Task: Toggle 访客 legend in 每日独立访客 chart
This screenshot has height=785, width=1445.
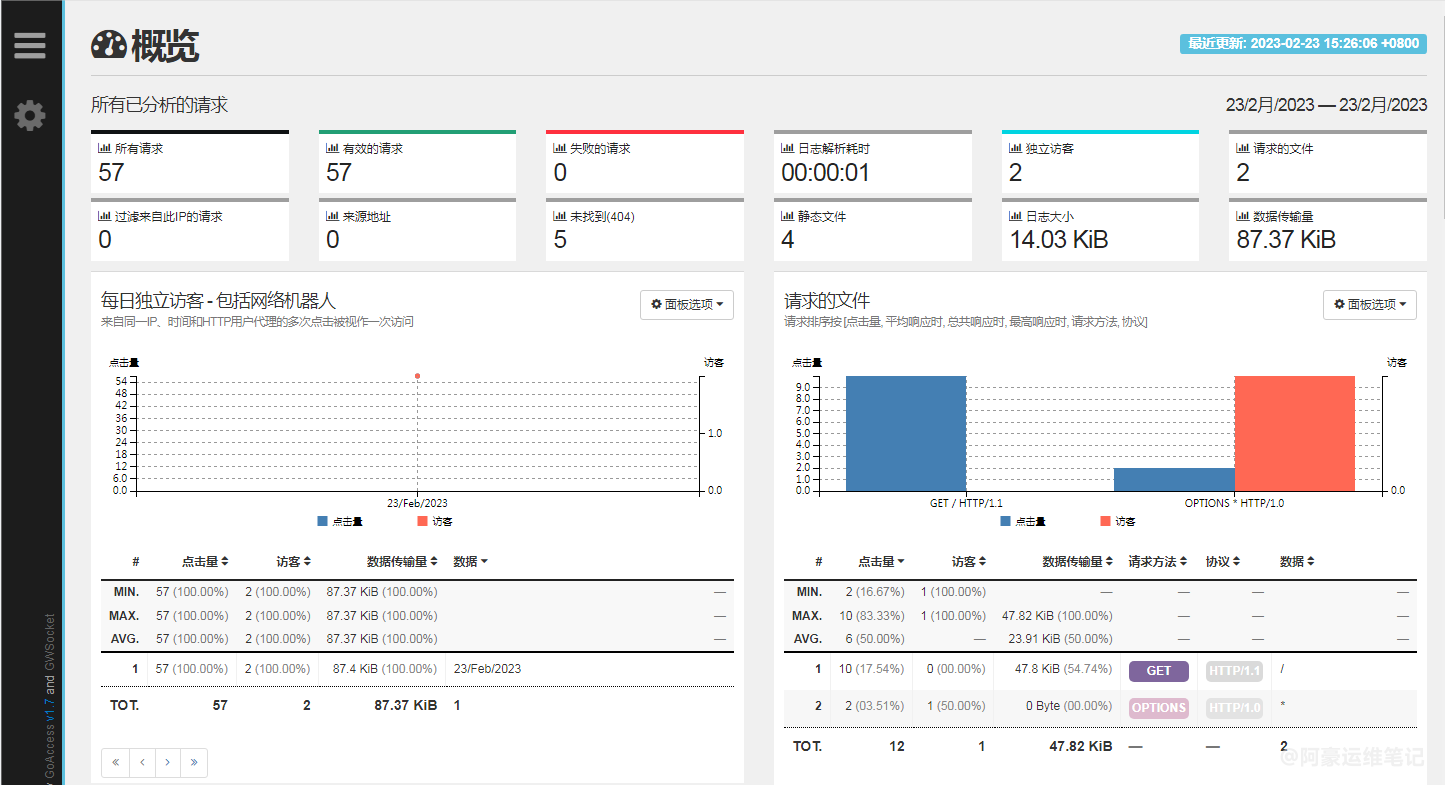Action: [x=435, y=521]
